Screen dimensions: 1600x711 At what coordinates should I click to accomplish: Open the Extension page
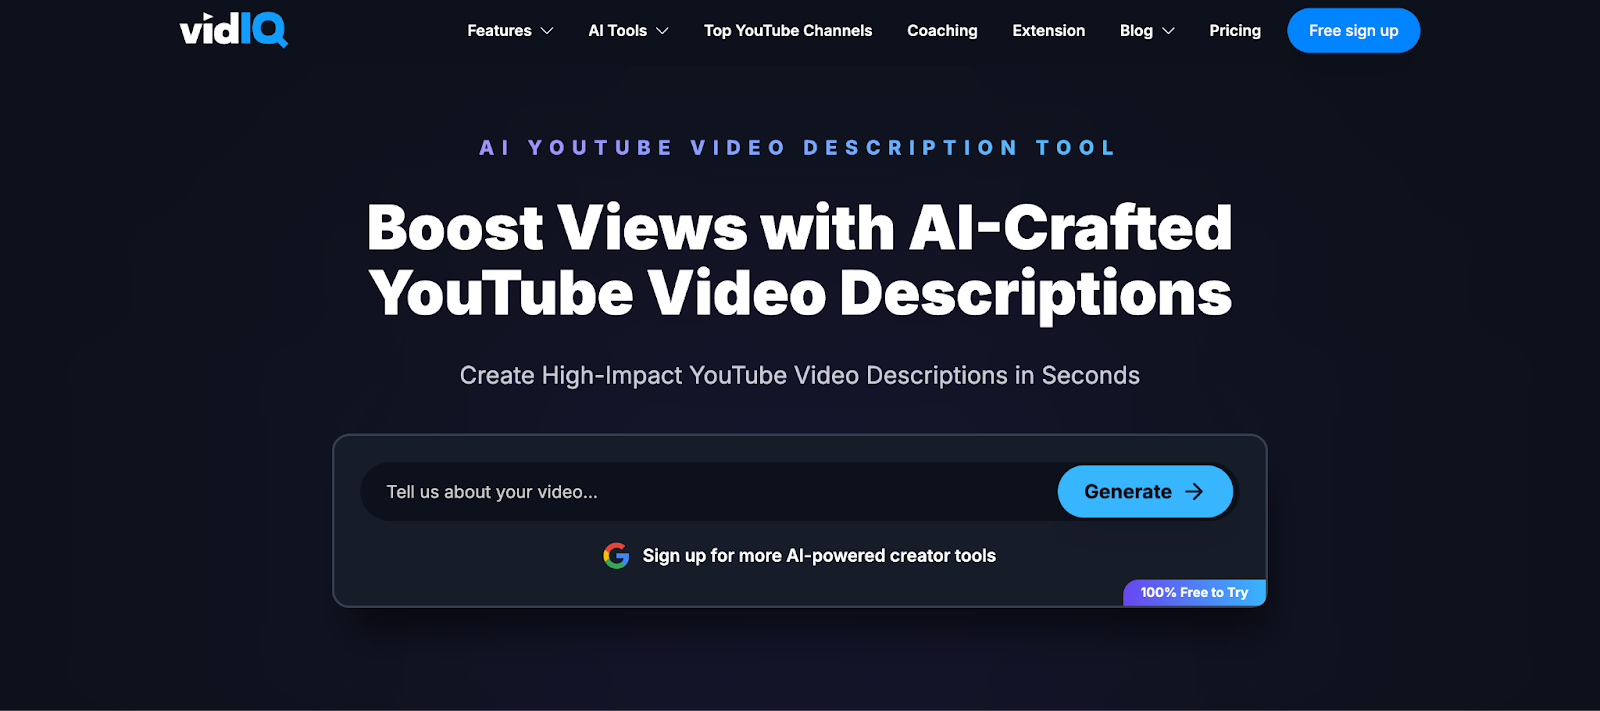coord(1048,31)
